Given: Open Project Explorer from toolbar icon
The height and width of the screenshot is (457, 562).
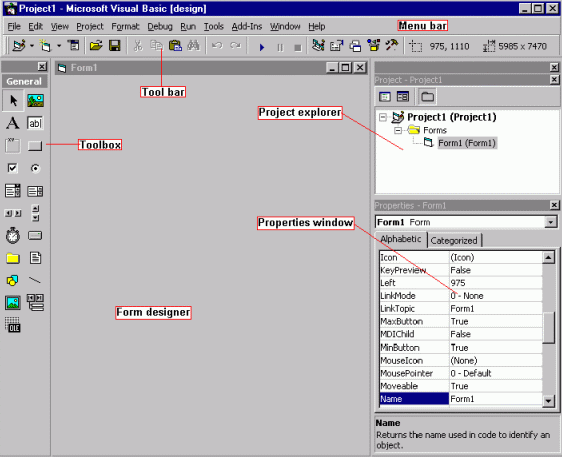Looking at the screenshot, I should tap(318, 46).
